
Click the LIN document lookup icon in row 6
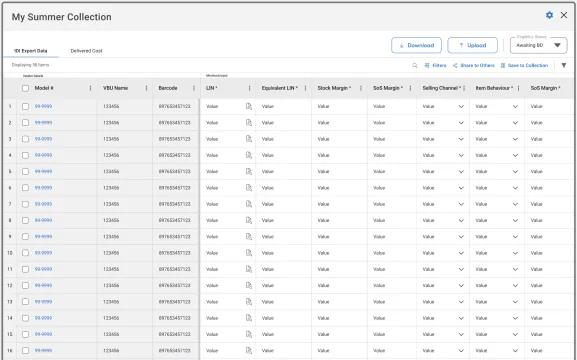tap(249, 188)
